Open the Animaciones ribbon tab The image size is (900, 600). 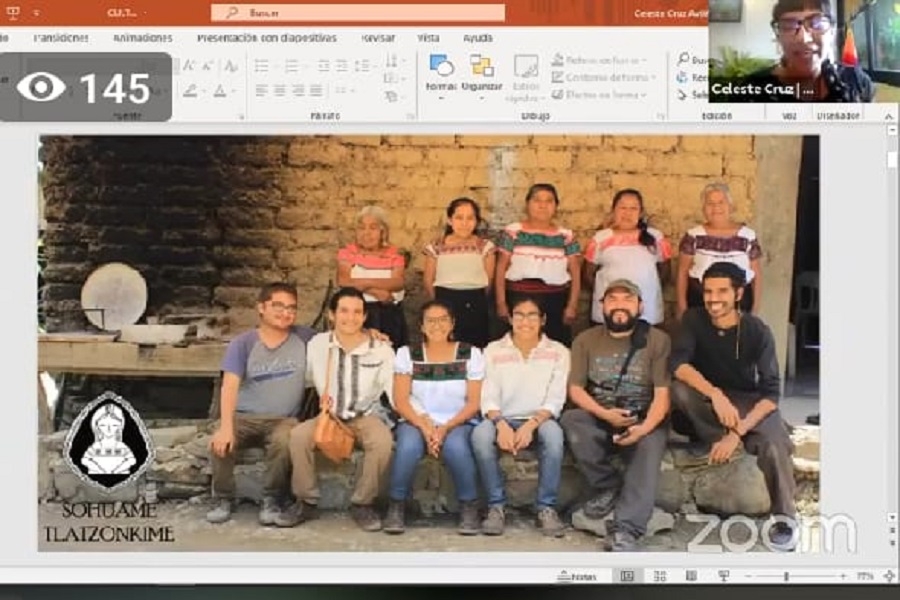coord(142,38)
